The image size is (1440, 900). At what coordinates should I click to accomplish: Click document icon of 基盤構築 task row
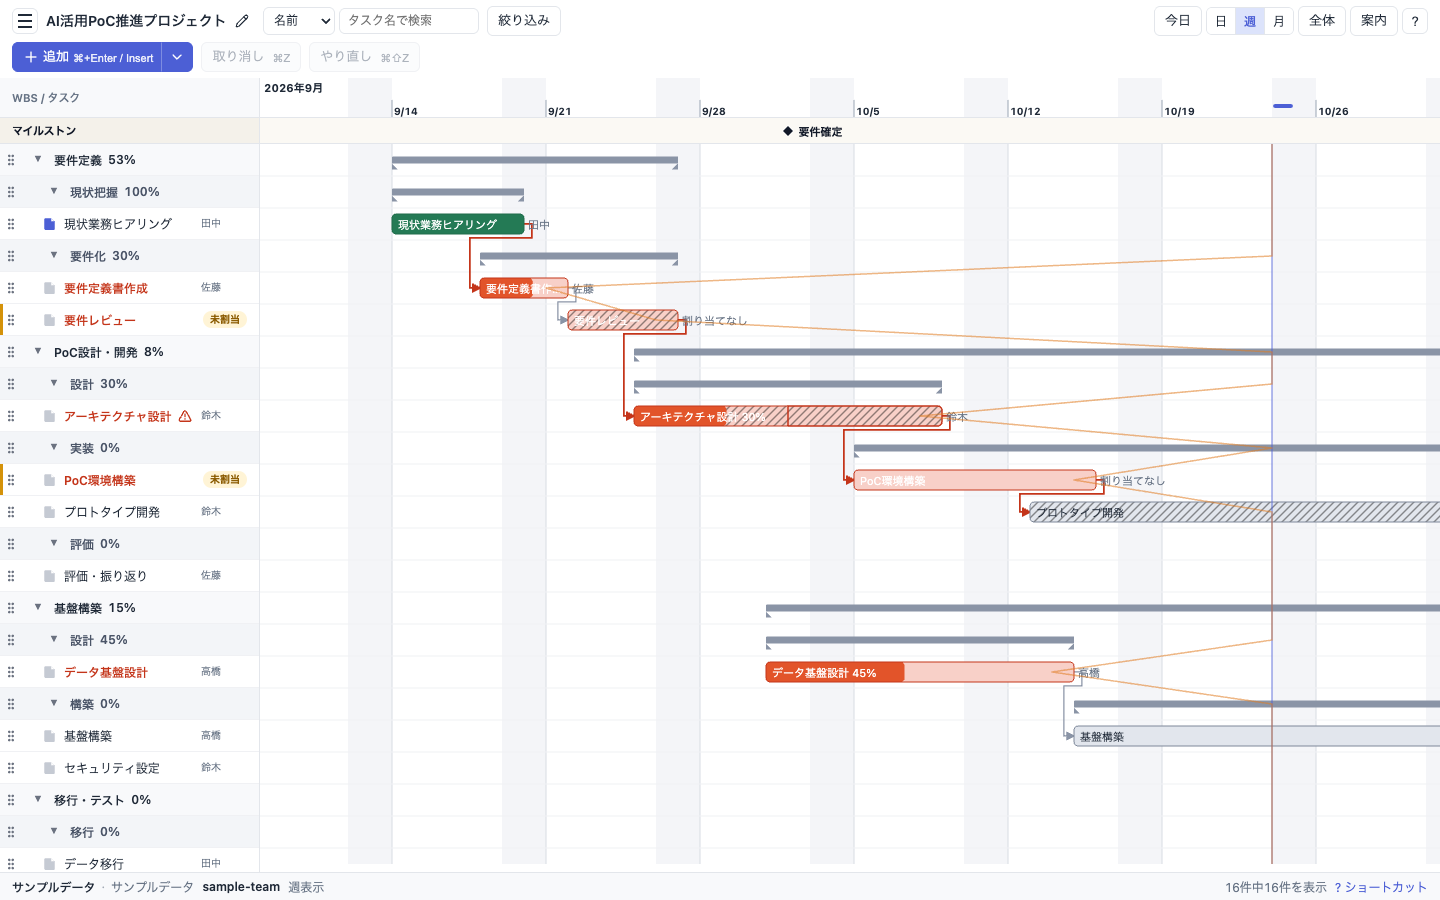pos(49,736)
